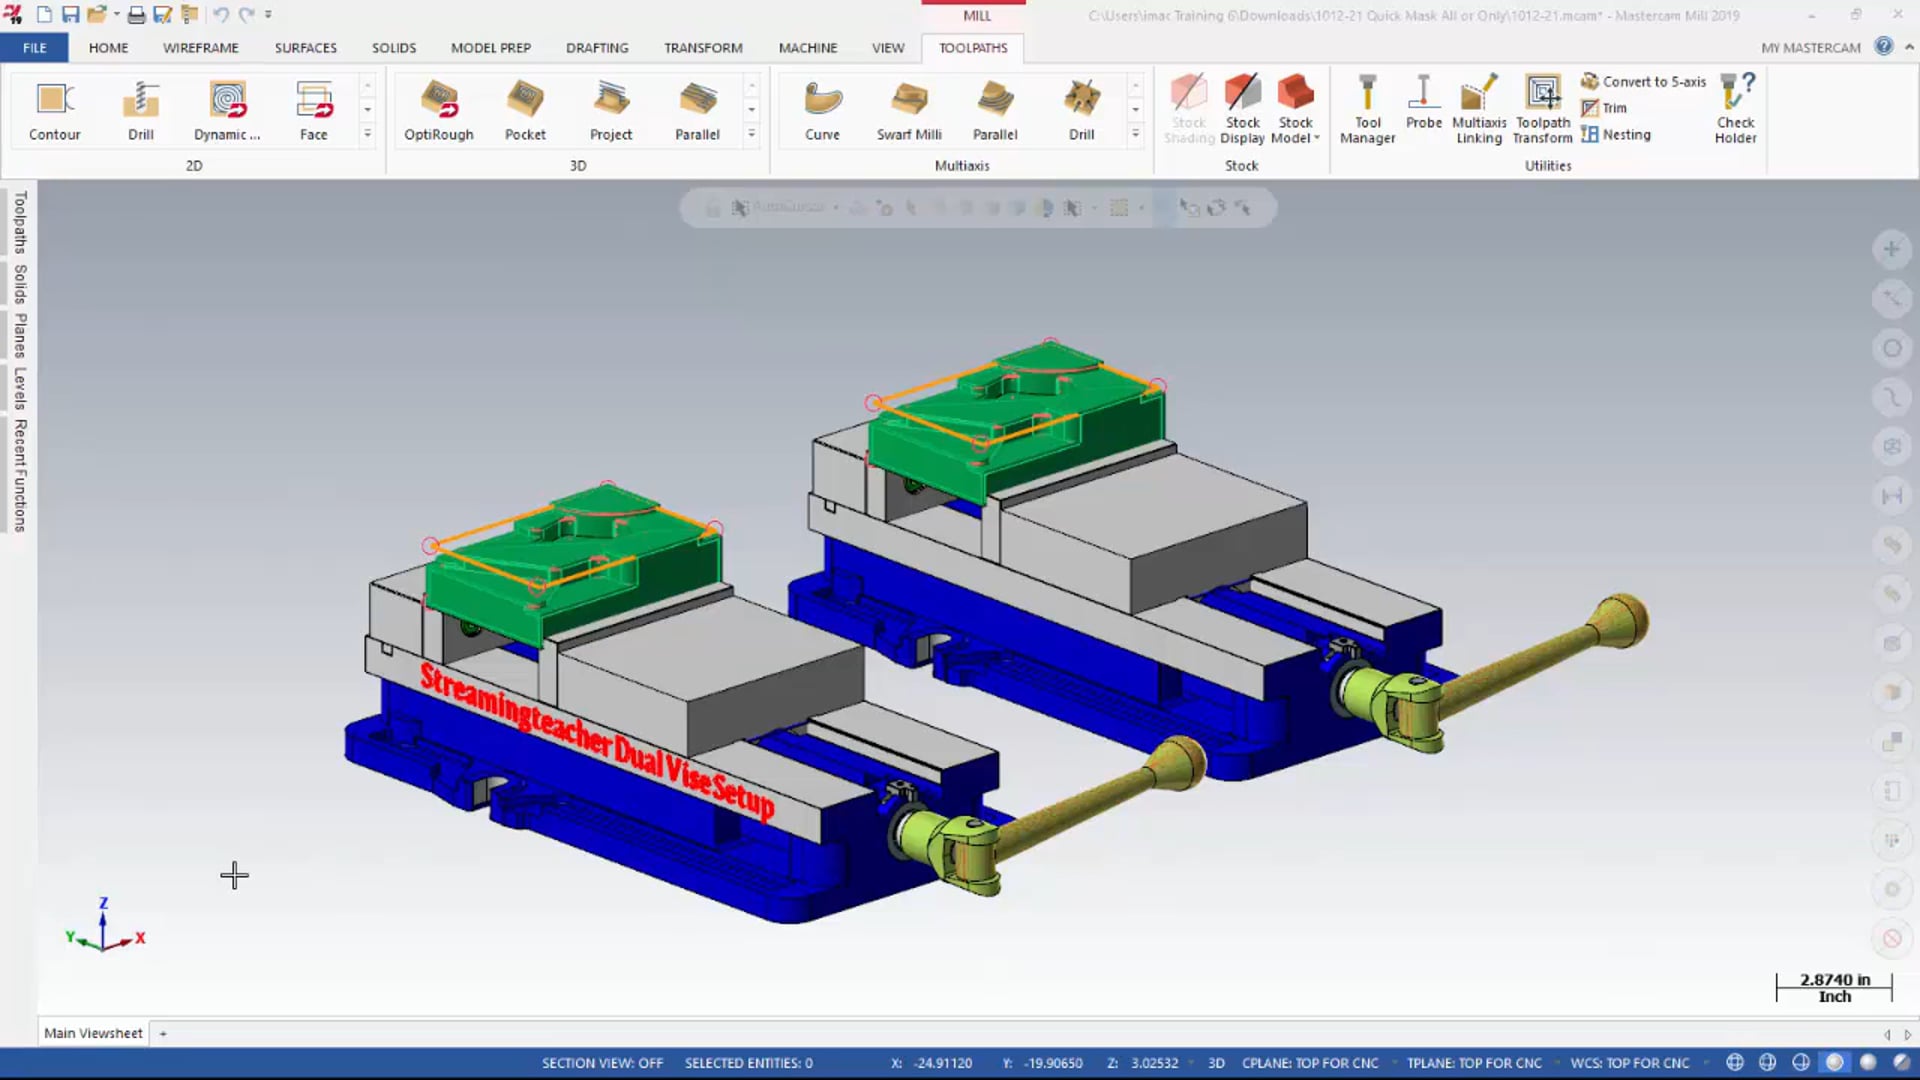
Task: Open the SURFACES ribbon tab
Action: coord(306,47)
